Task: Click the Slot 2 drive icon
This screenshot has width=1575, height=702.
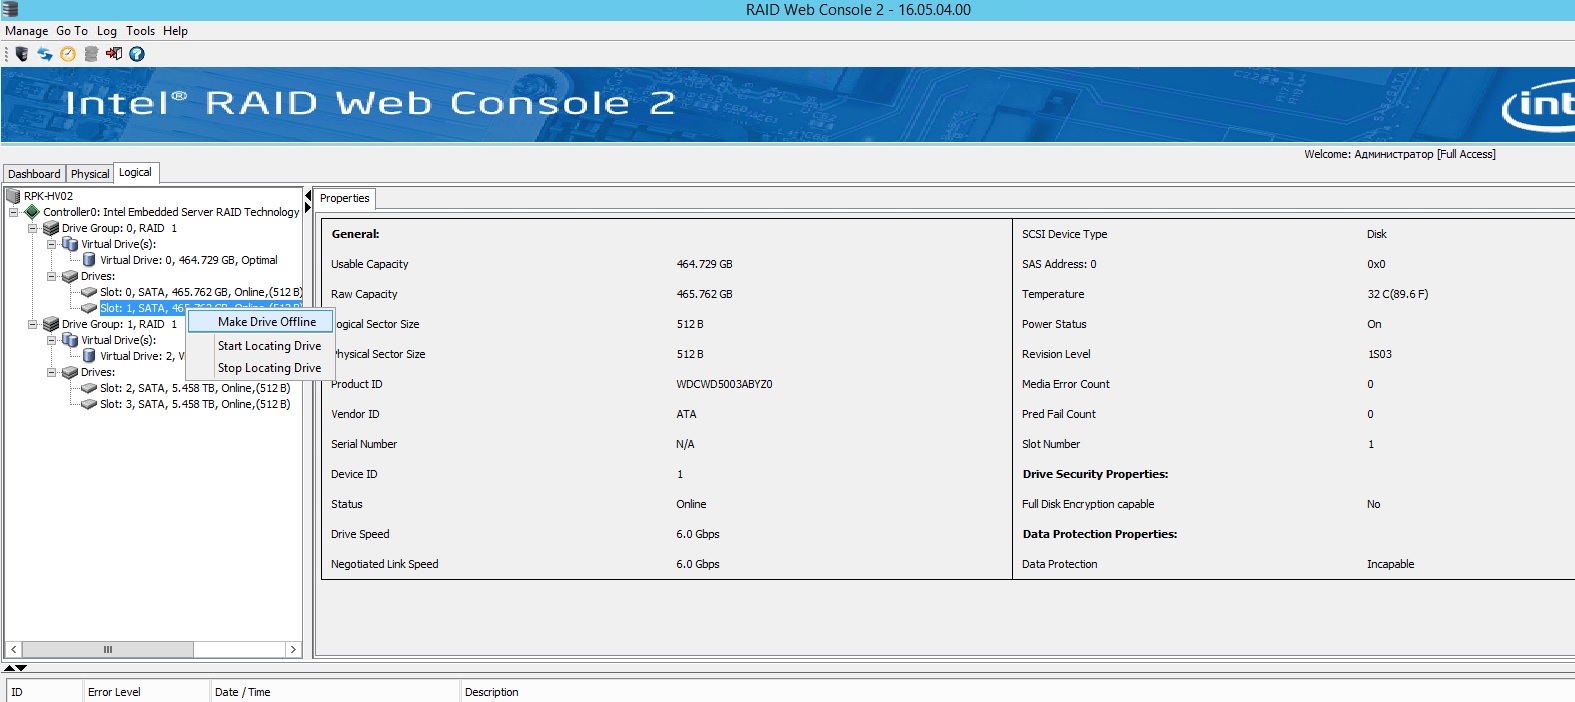Action: [x=89, y=388]
